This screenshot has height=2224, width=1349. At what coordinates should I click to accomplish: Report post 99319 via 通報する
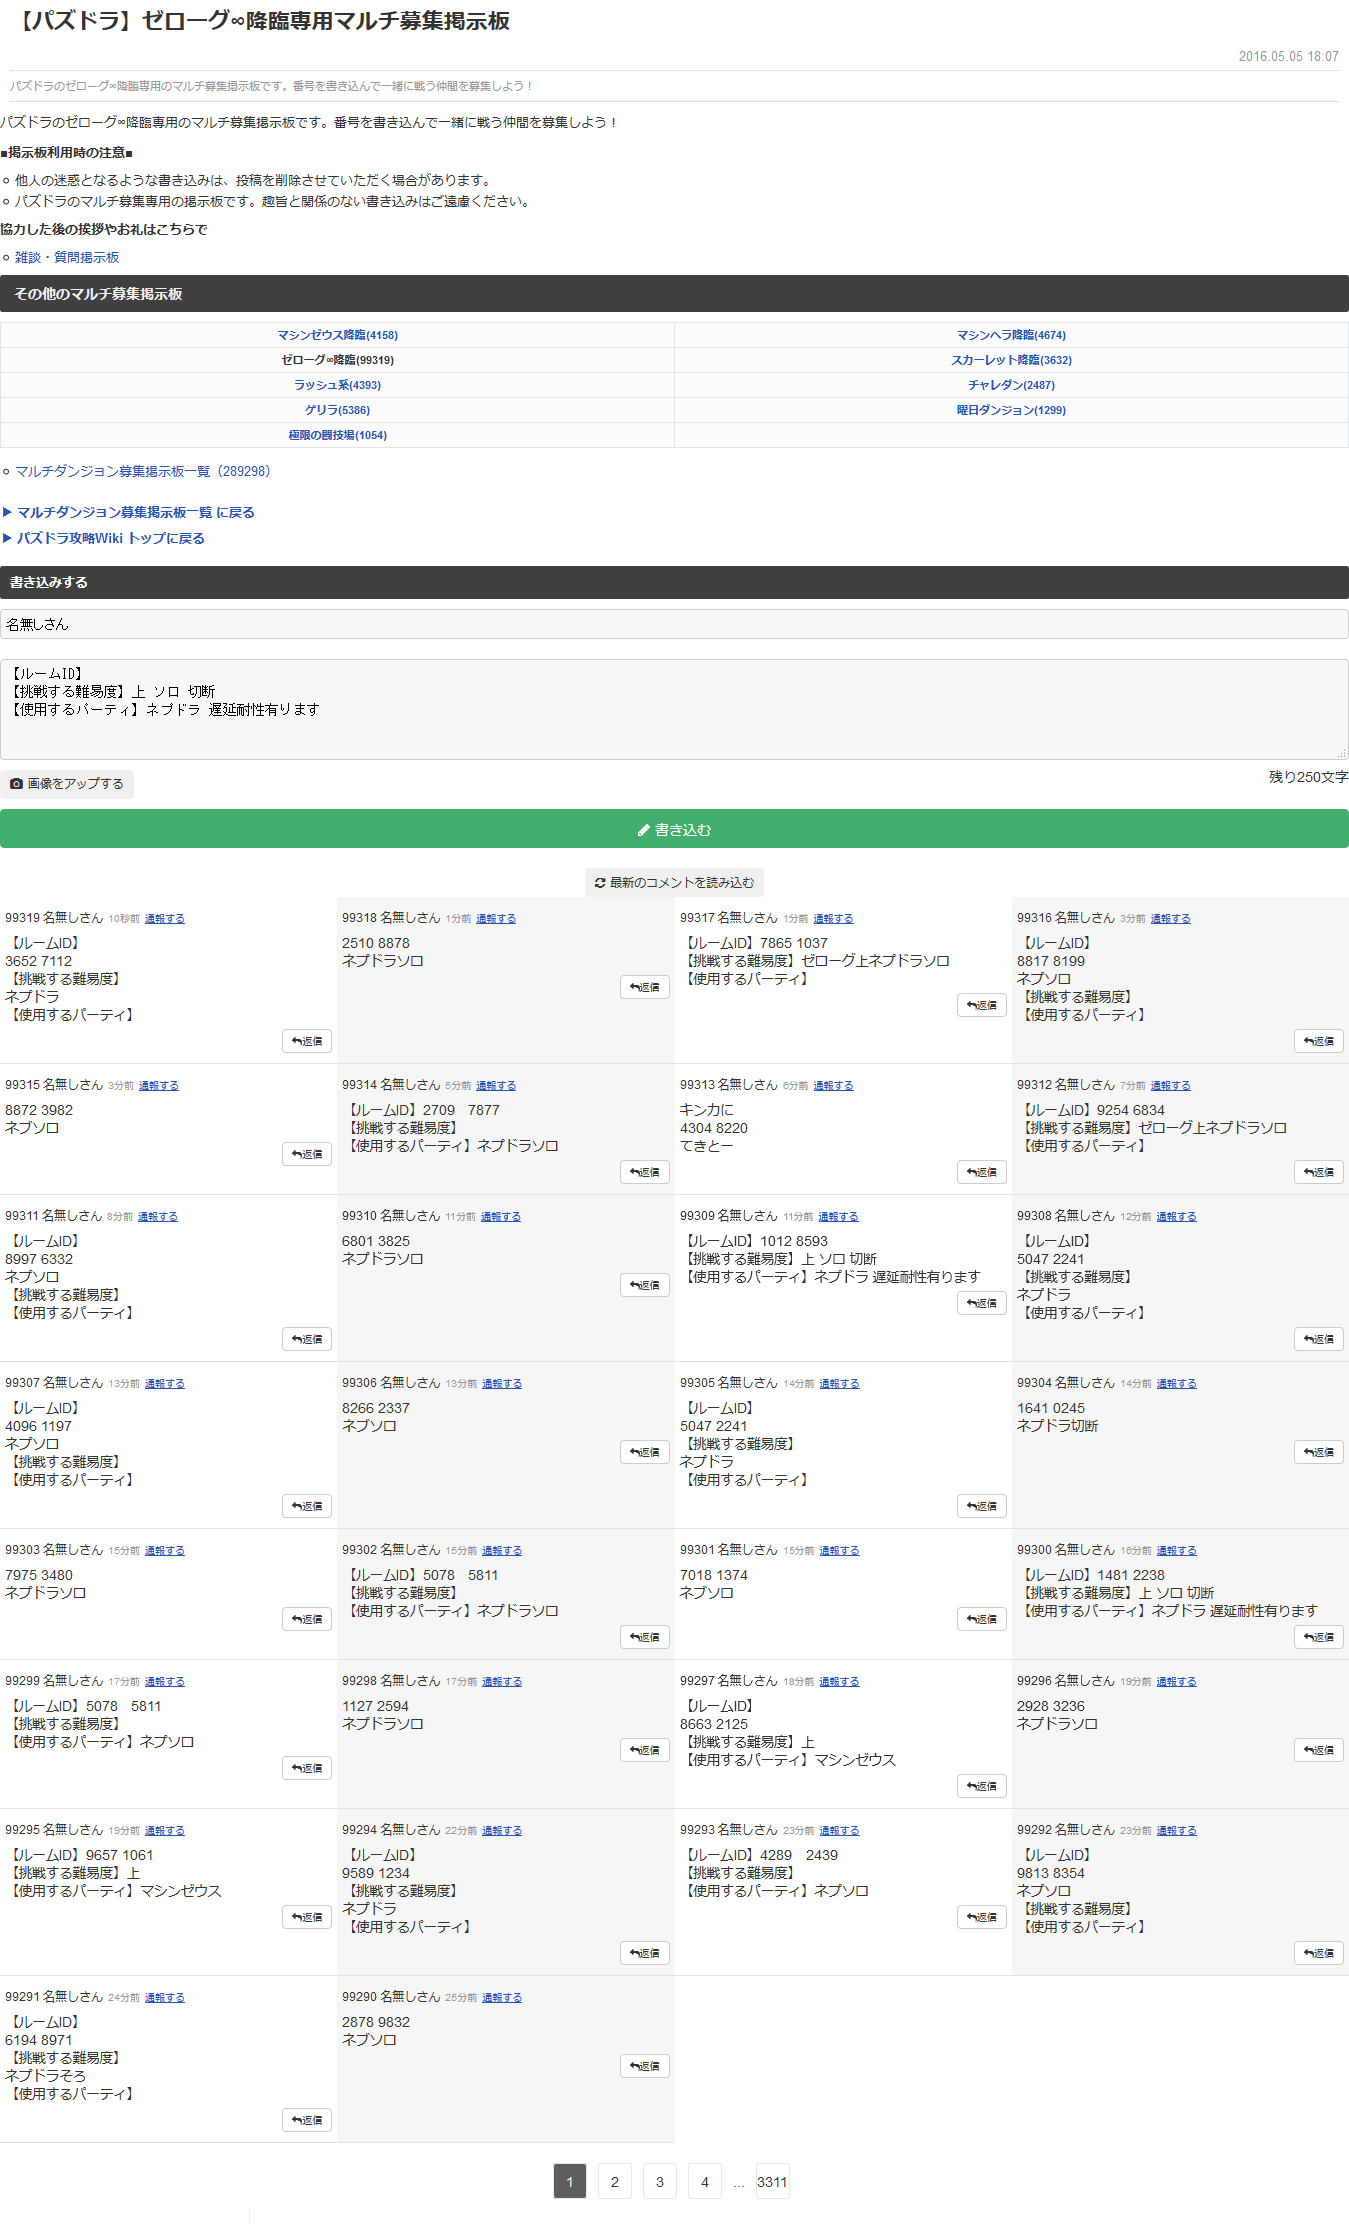165,919
